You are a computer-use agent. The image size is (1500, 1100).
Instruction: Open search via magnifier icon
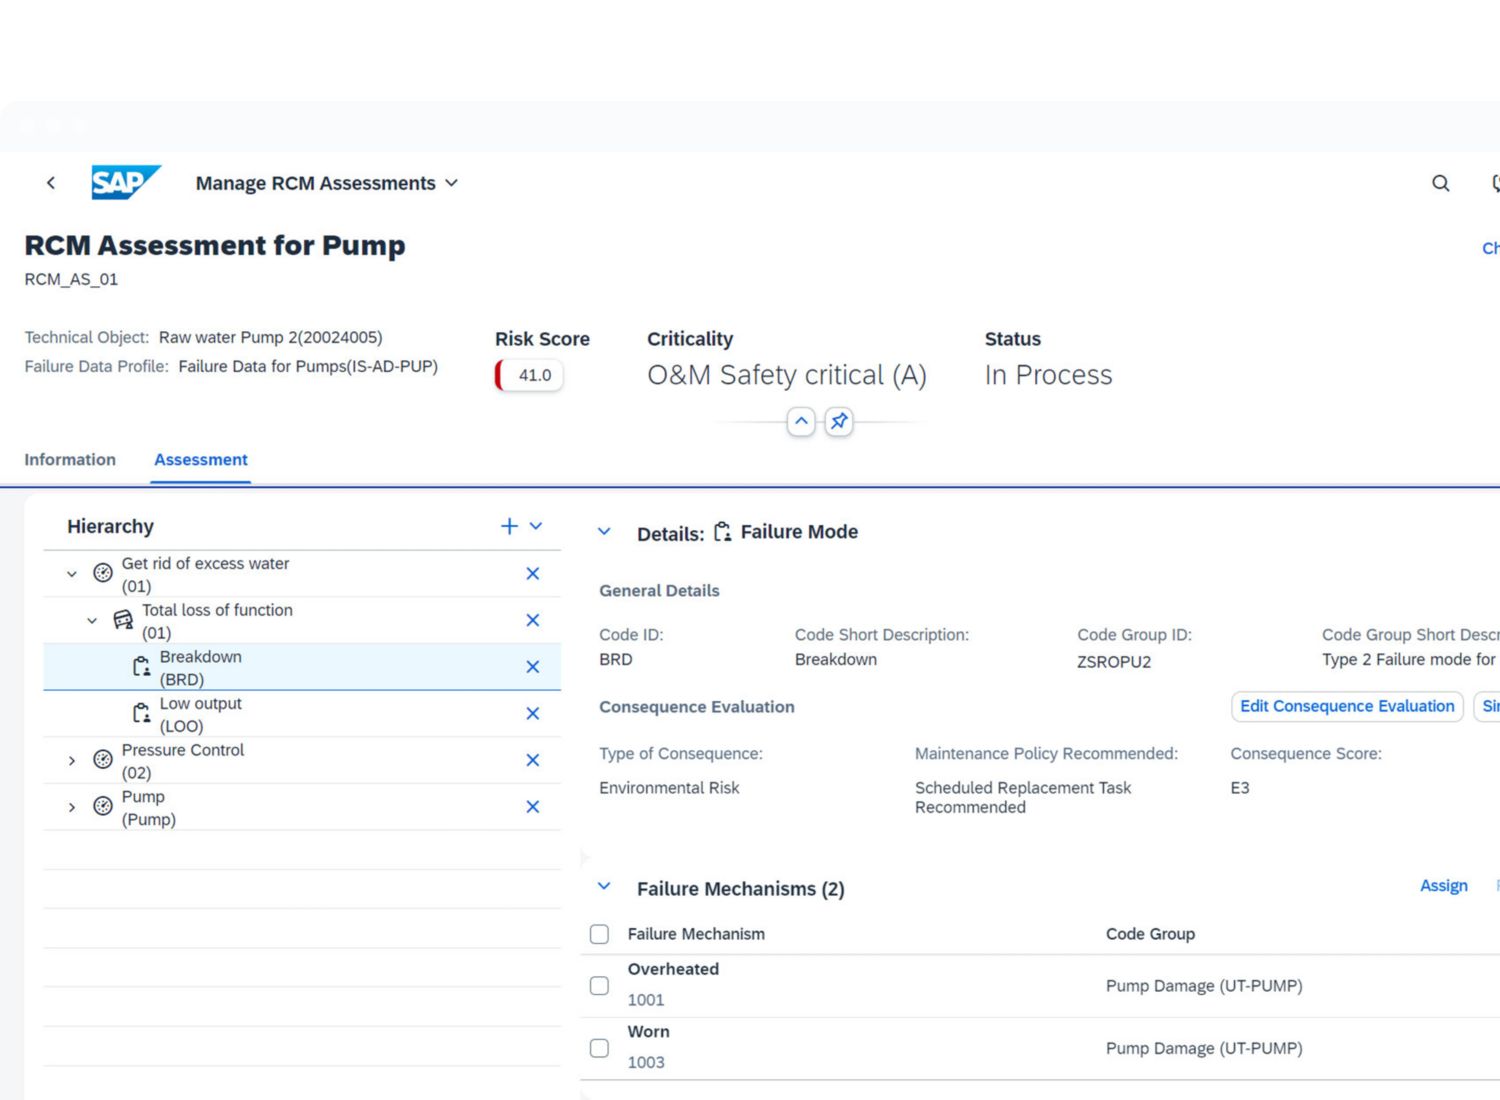[1440, 183]
